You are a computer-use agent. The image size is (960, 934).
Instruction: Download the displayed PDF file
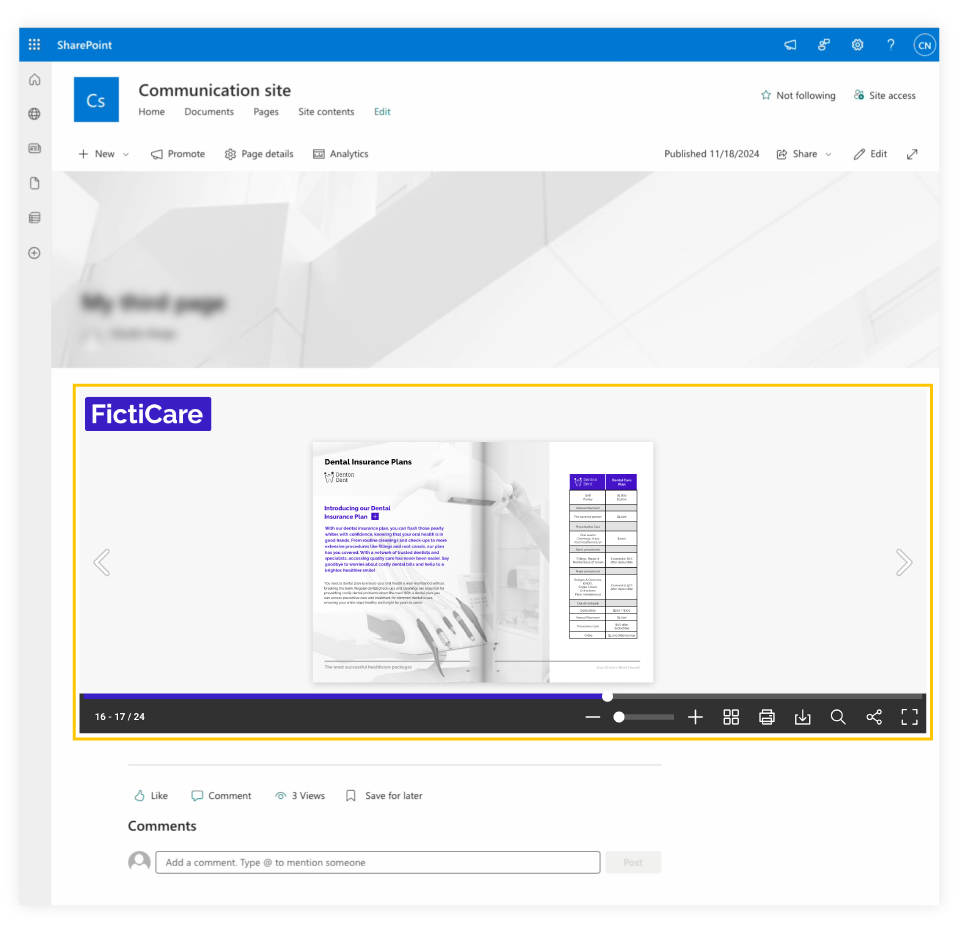802,717
